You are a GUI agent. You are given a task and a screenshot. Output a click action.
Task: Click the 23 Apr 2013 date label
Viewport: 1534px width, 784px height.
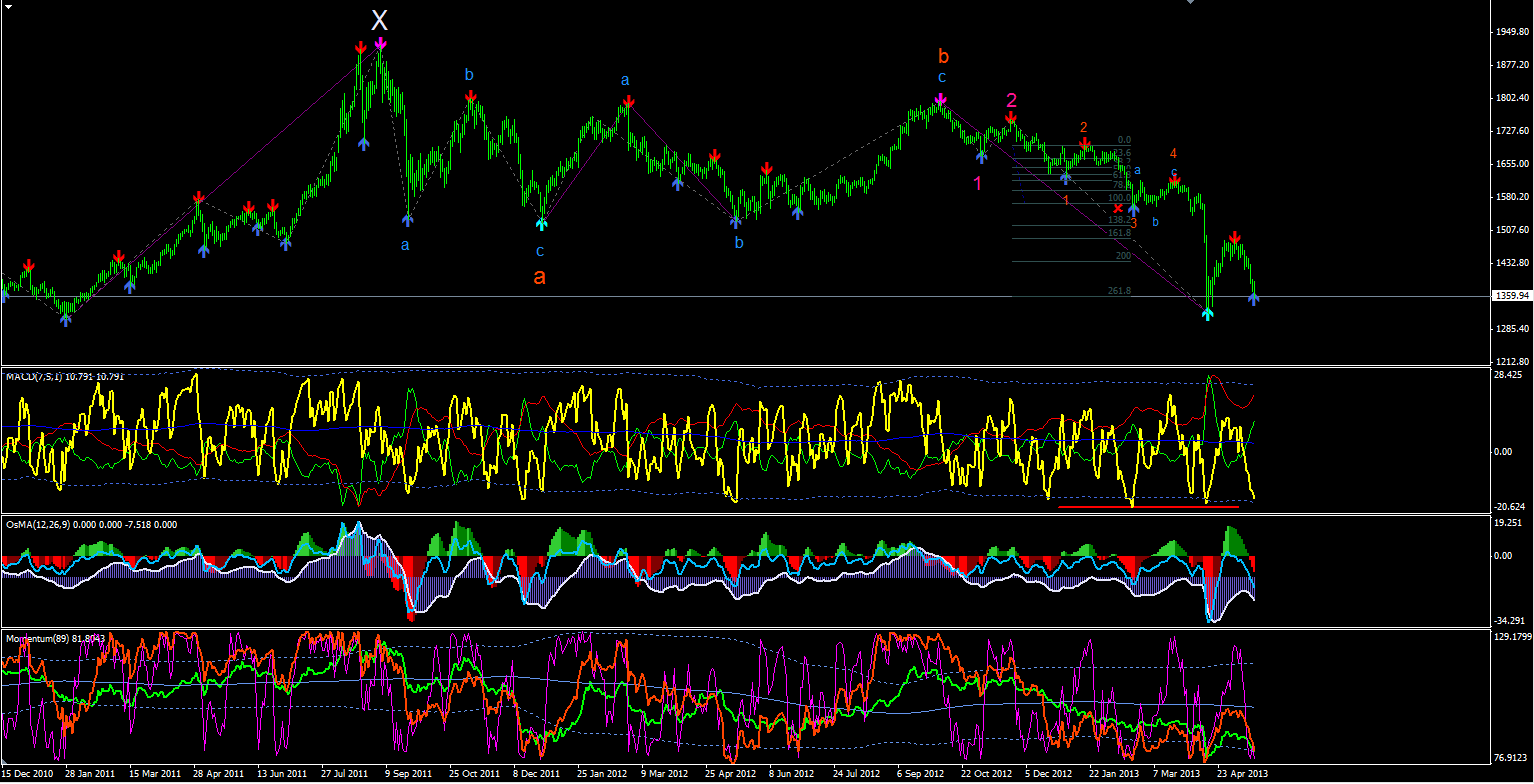pyautogui.click(x=1242, y=774)
